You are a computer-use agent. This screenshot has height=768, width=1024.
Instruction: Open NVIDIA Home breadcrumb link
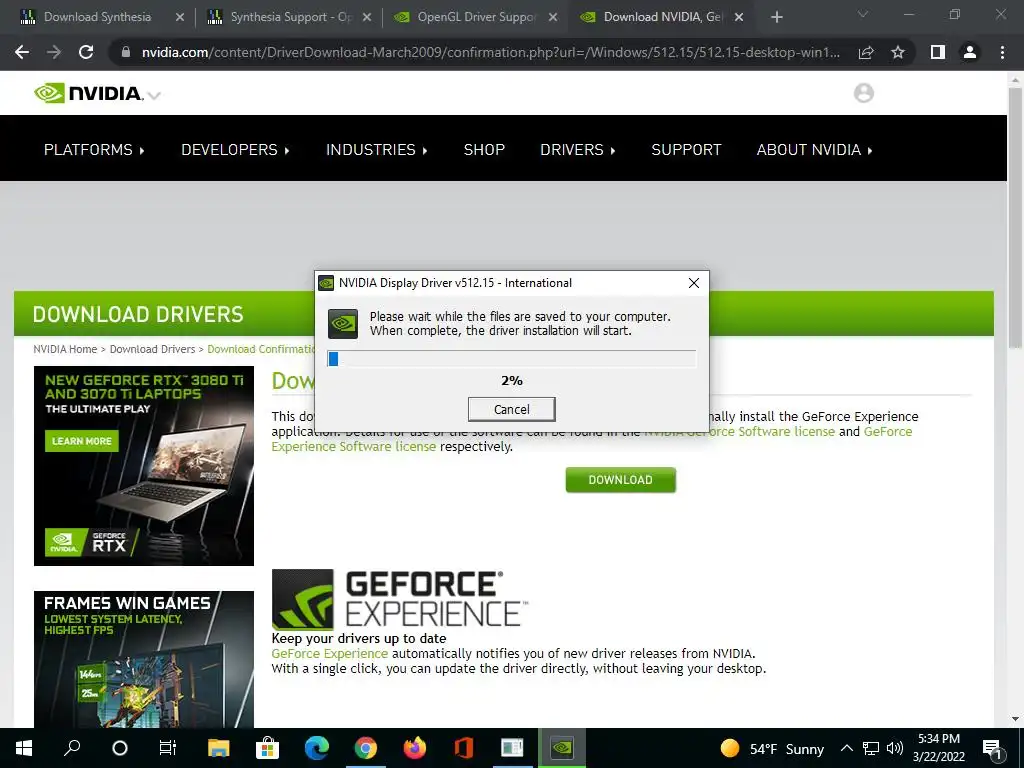pos(65,349)
